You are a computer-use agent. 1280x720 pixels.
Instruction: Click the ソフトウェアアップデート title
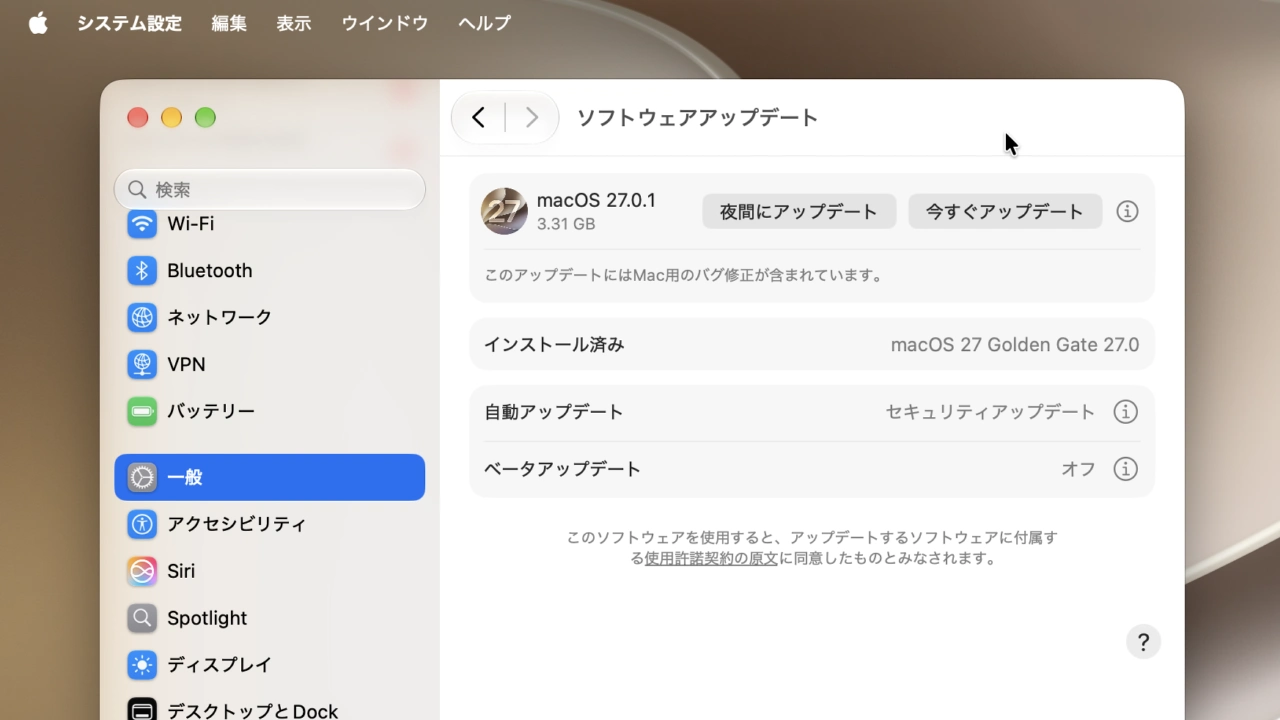[x=698, y=118]
